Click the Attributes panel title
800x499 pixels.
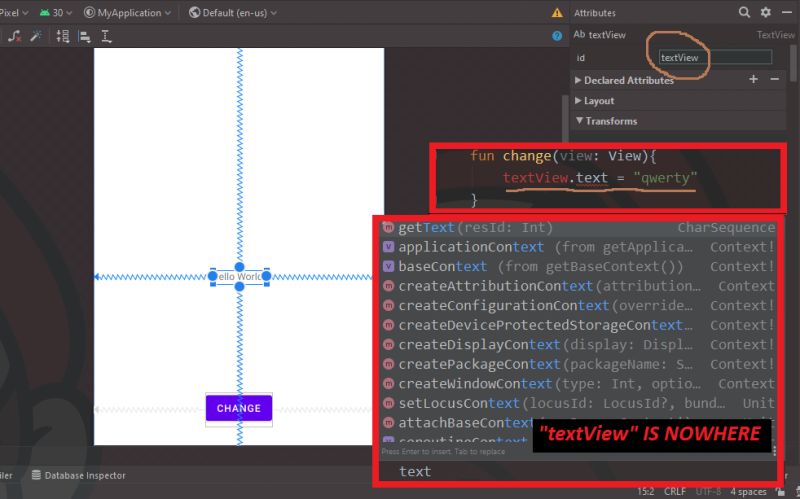(x=595, y=13)
